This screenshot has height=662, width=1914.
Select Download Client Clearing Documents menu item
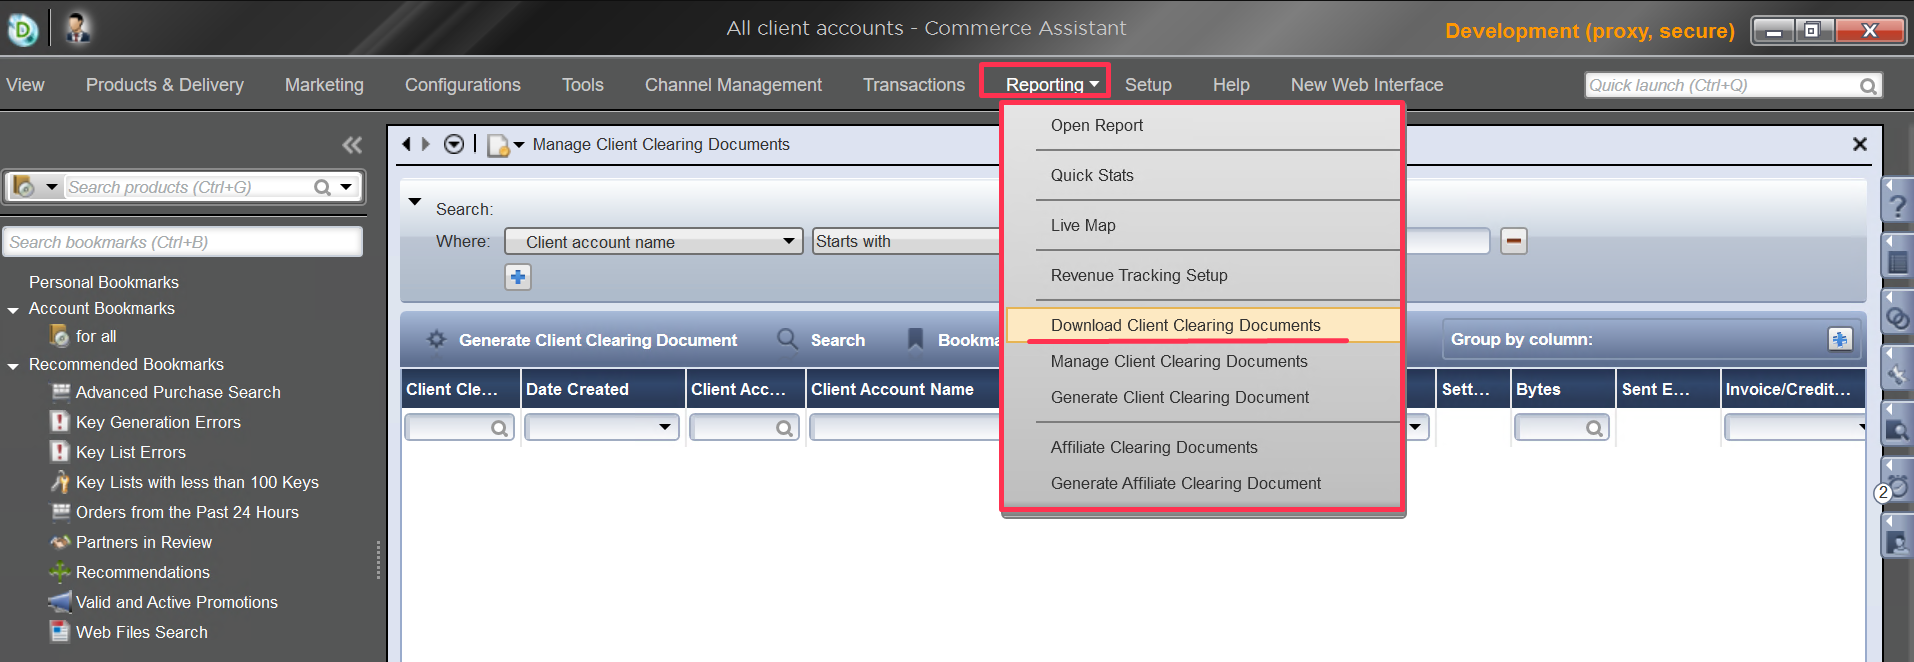click(x=1185, y=325)
